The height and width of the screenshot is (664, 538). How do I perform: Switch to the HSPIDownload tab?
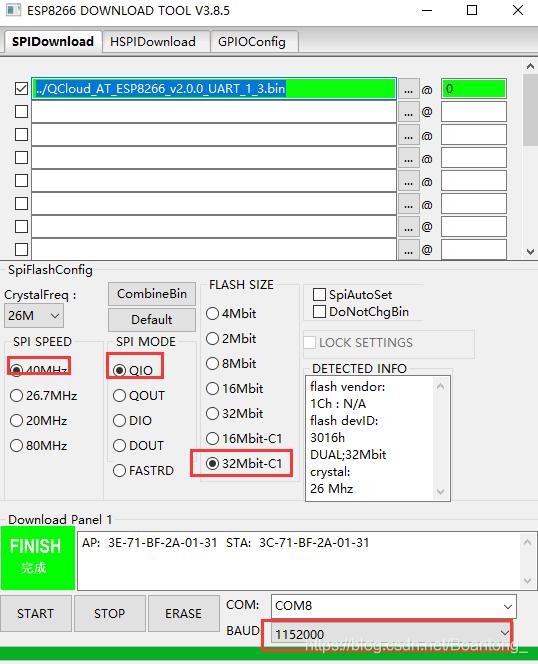coord(153,42)
